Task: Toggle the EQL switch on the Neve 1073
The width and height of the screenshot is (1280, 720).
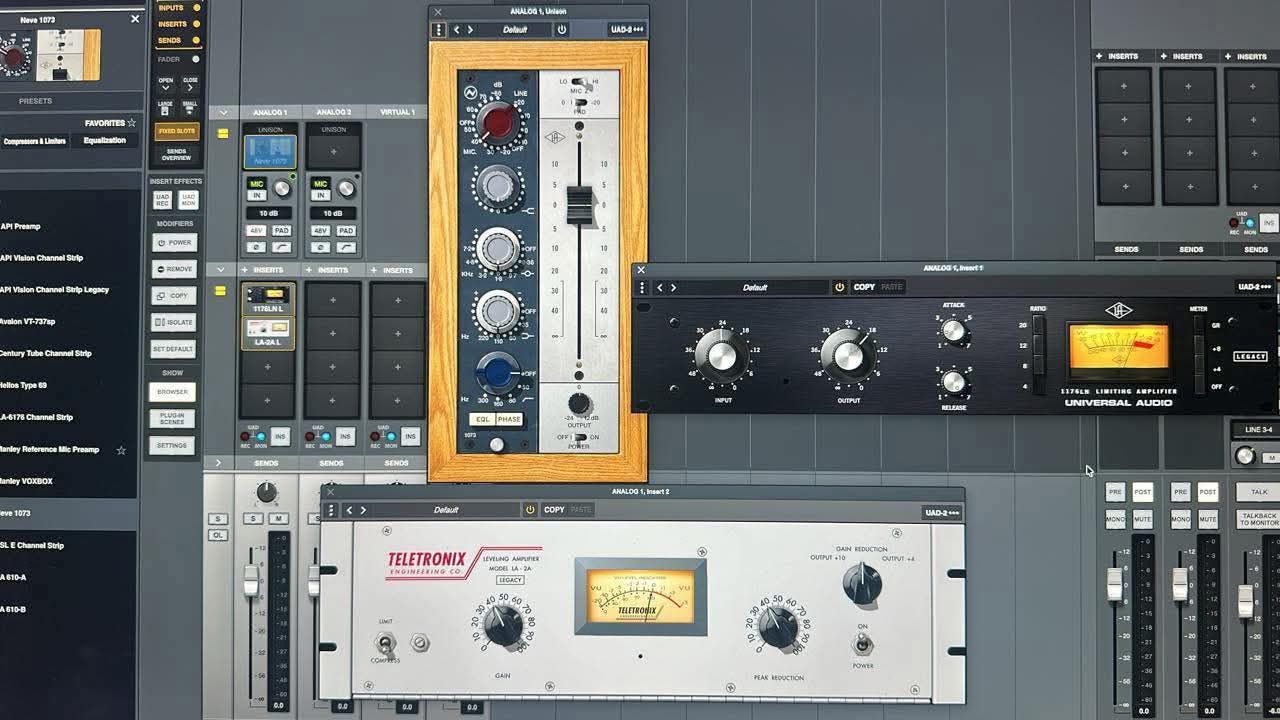Action: click(481, 419)
